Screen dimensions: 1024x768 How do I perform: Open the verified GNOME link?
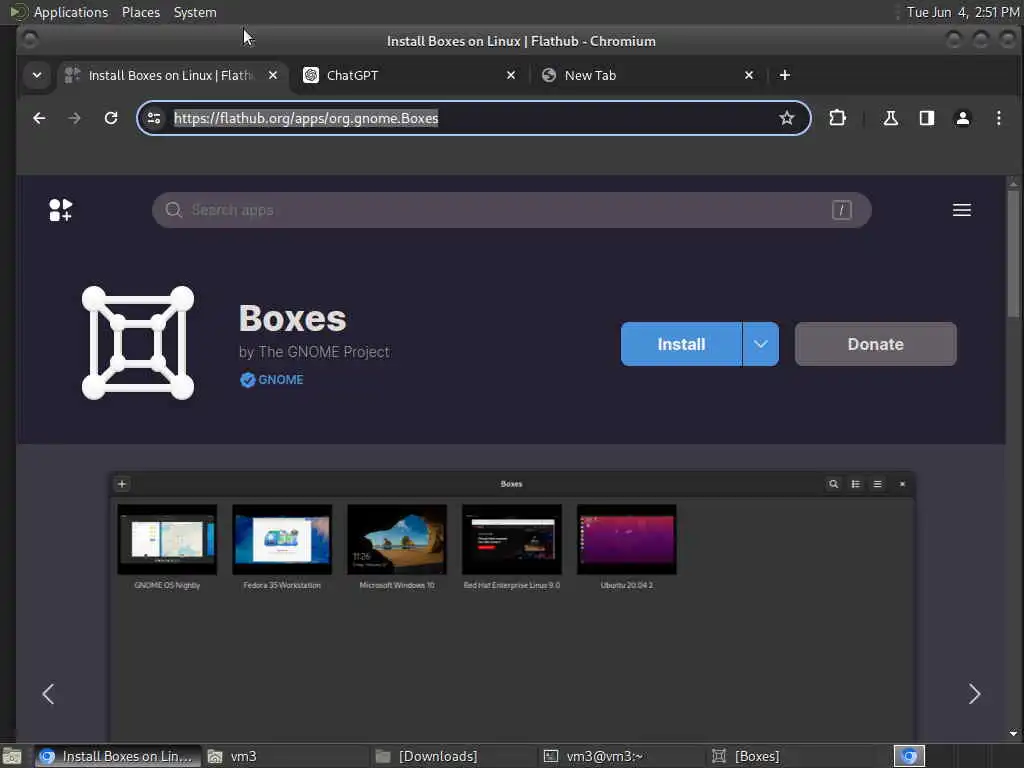[272, 380]
